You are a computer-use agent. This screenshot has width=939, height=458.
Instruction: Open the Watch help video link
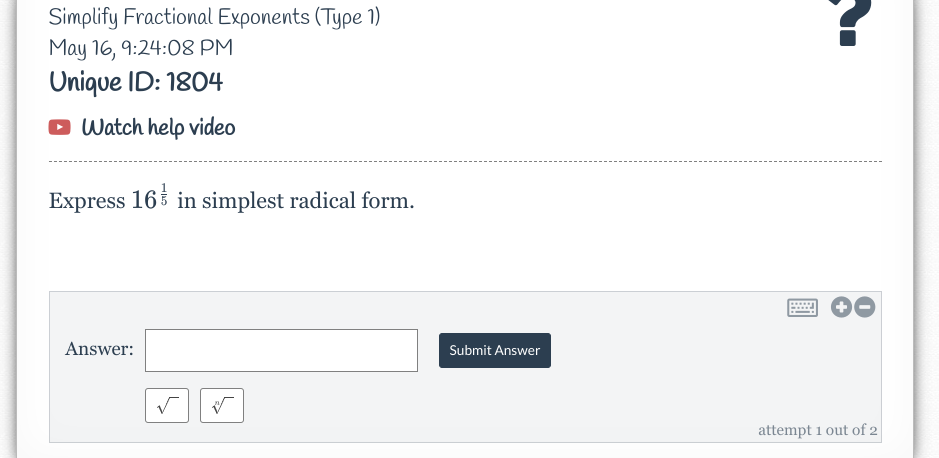(x=158, y=127)
